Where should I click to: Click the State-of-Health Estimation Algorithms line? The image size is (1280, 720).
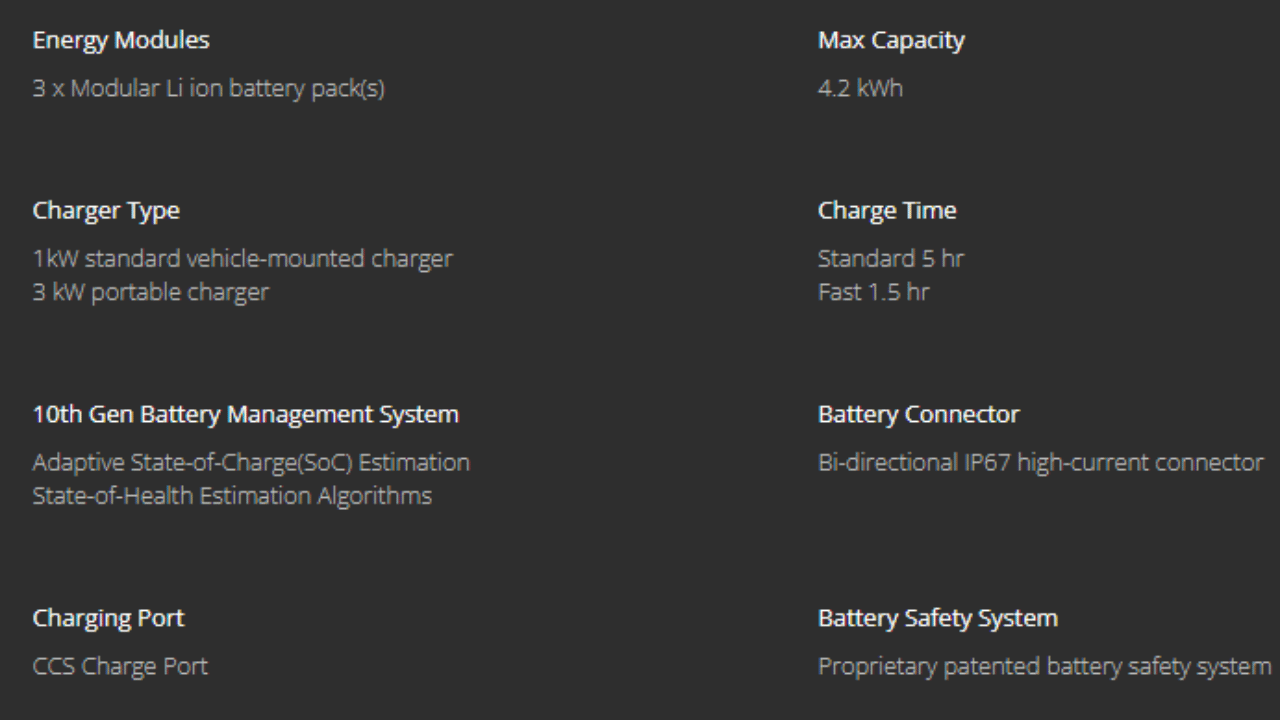(x=232, y=496)
